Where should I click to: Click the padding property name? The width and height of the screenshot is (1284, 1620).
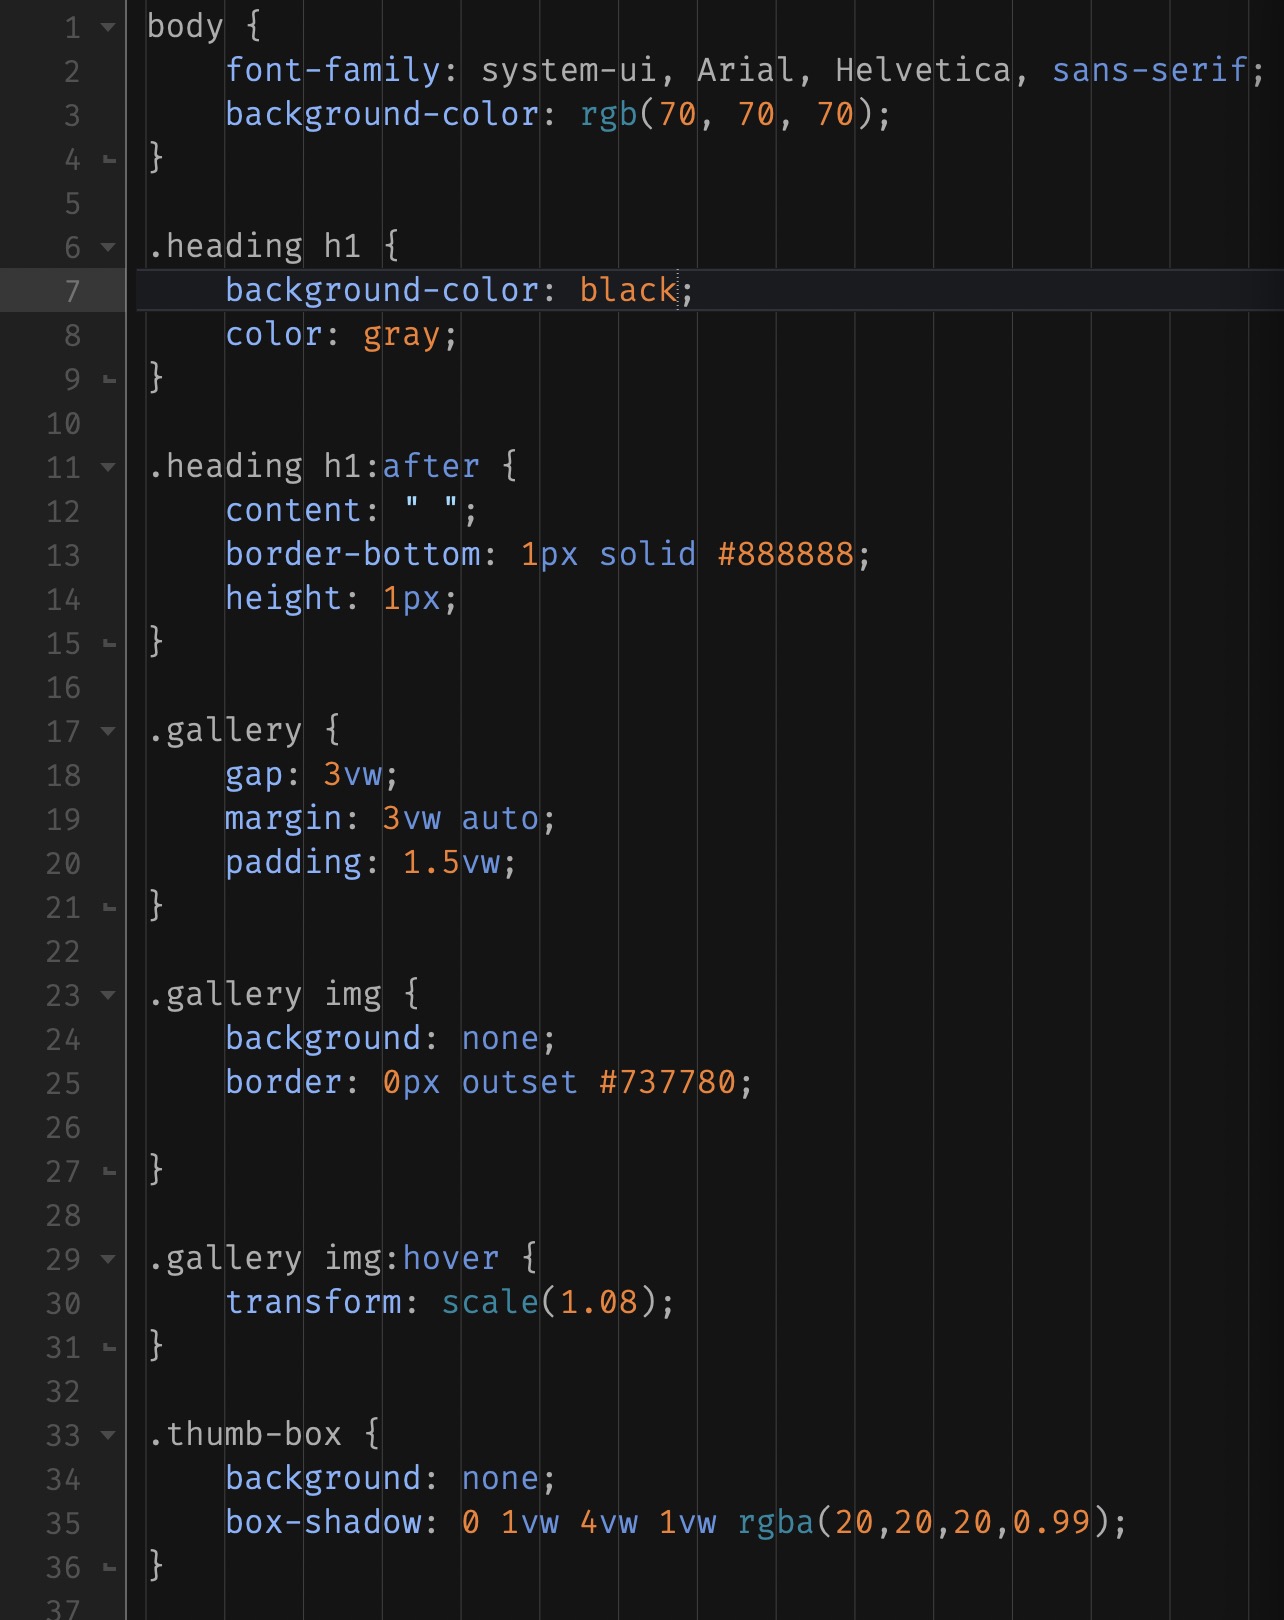[294, 862]
